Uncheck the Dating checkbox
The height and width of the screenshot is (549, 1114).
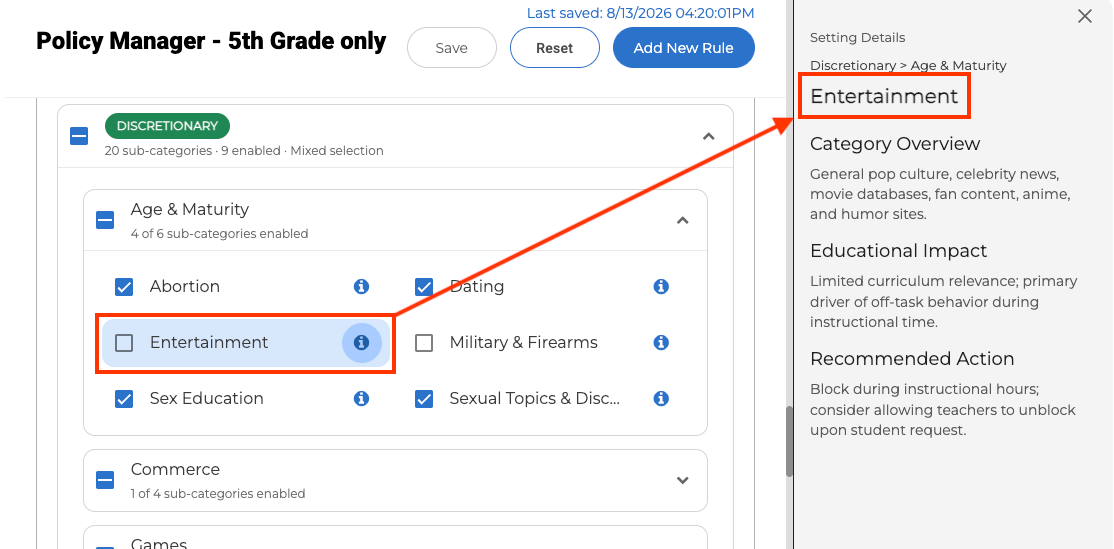[x=424, y=287]
